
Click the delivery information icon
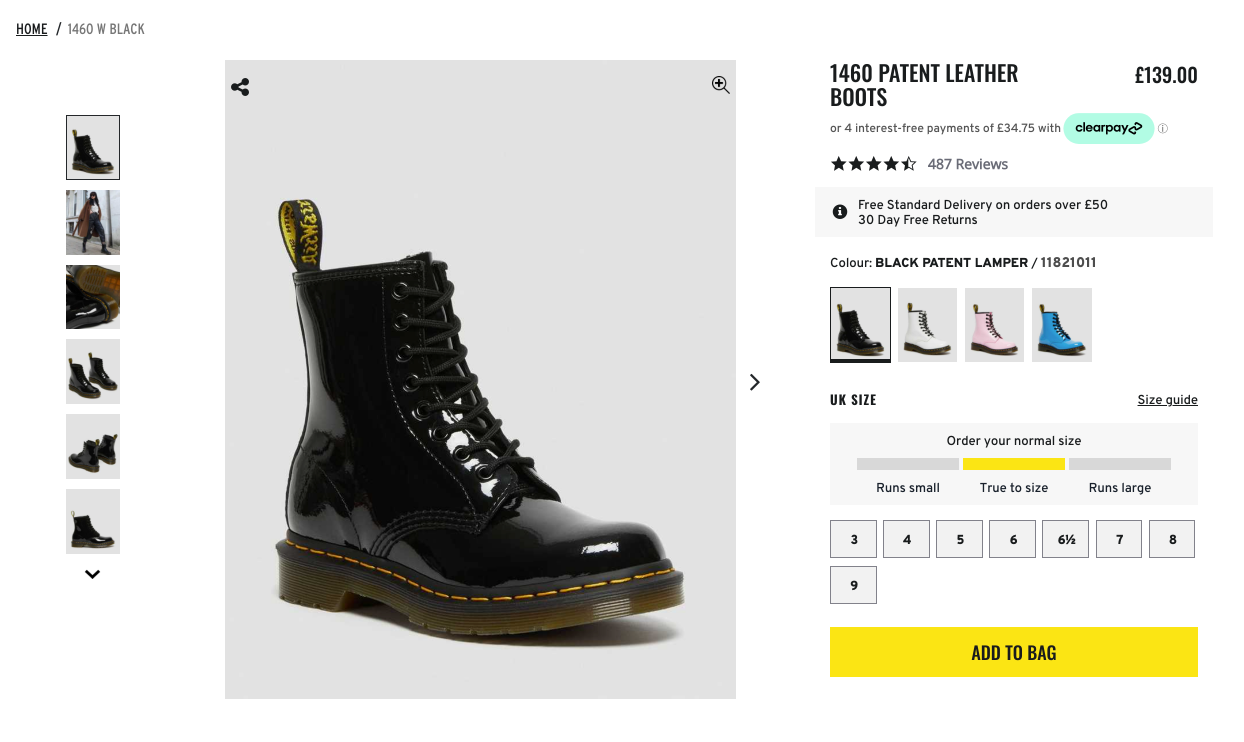(840, 212)
